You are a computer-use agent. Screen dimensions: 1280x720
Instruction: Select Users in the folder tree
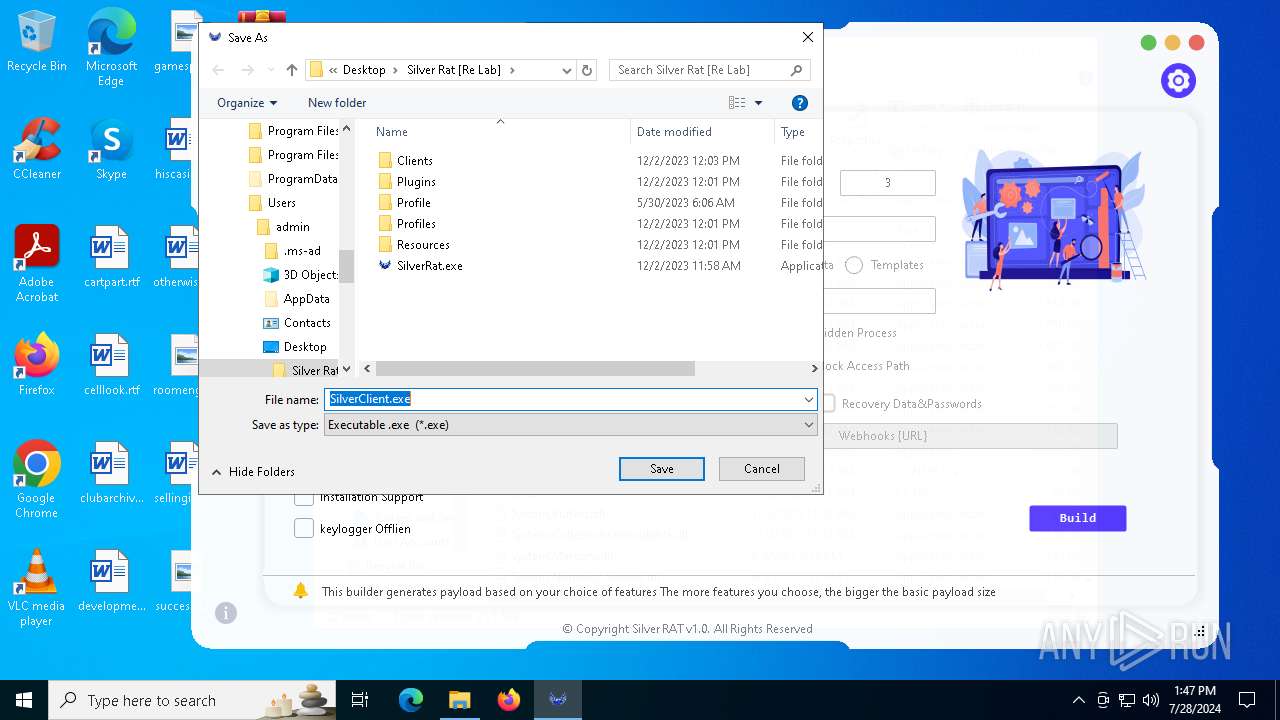point(282,203)
